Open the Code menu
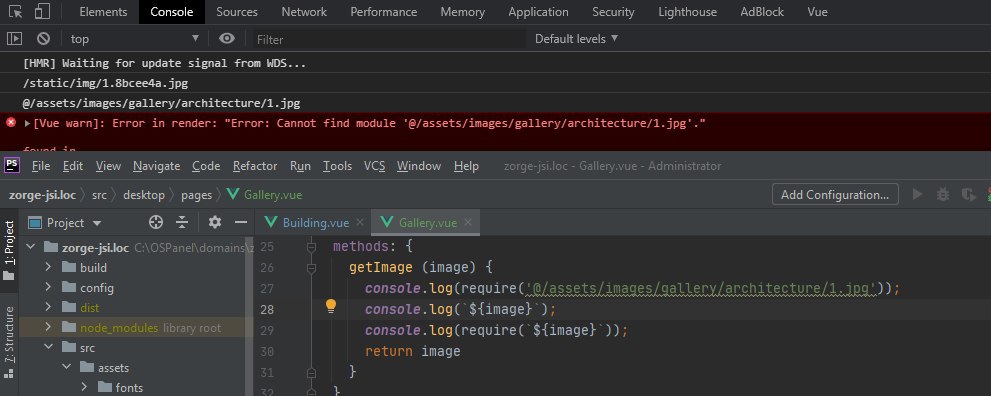Image resolution: width=991 pixels, height=396 pixels. tap(206, 166)
